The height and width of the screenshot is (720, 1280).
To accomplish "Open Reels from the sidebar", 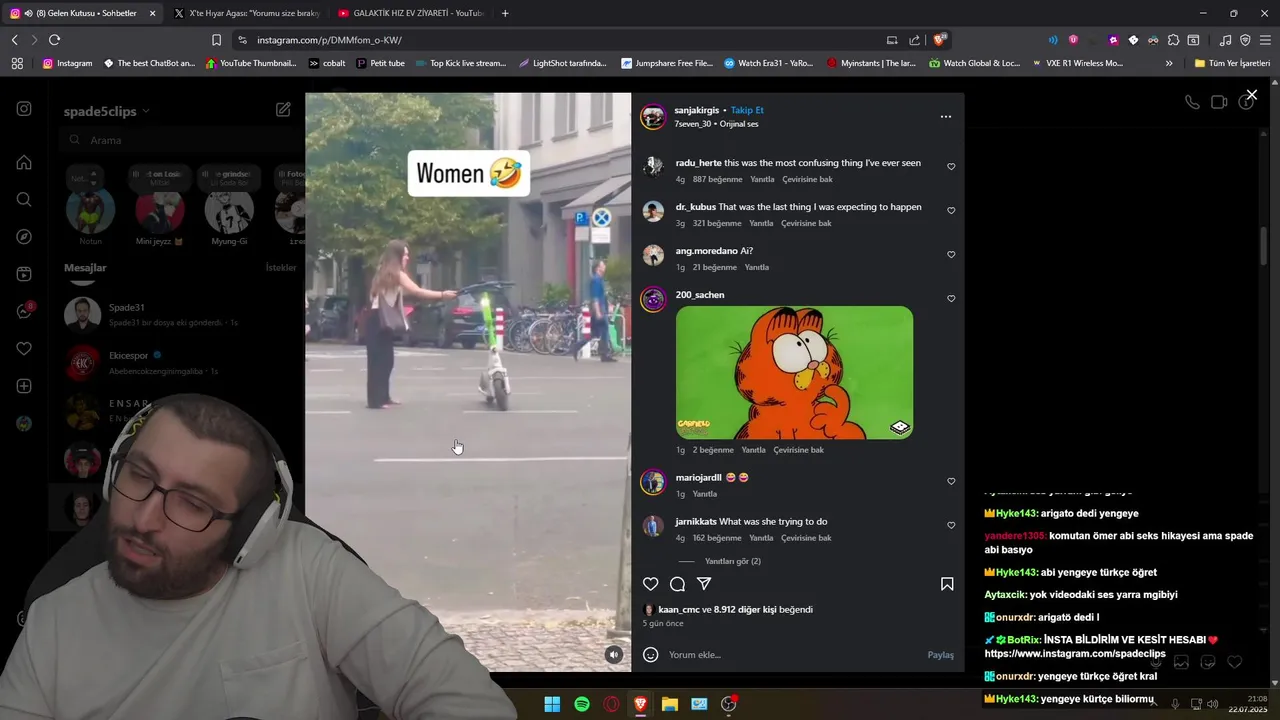I will pos(24,274).
